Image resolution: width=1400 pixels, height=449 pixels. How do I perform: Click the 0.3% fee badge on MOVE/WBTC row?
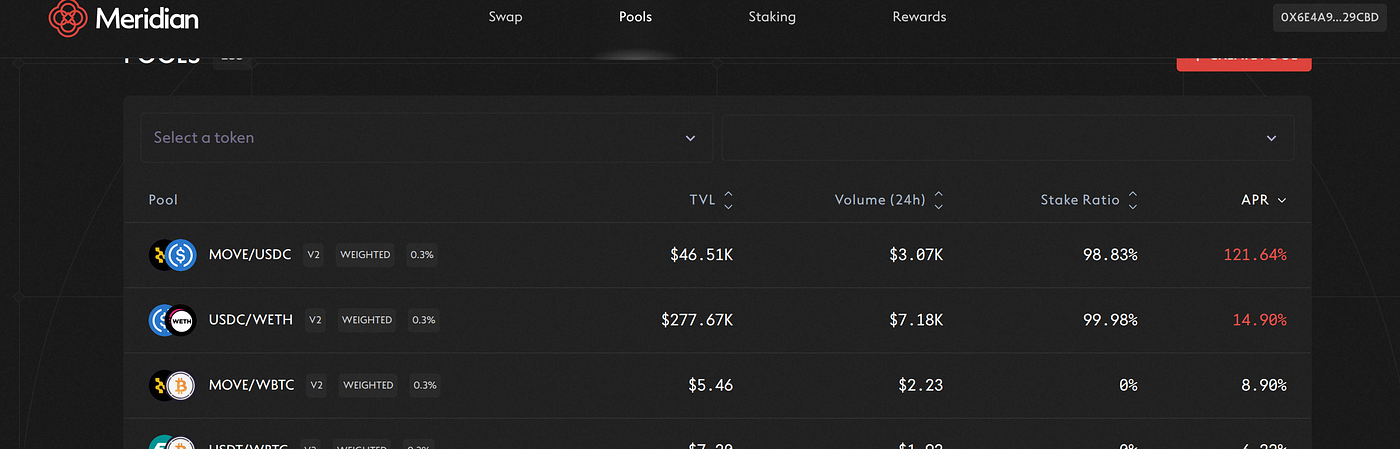[x=425, y=385]
